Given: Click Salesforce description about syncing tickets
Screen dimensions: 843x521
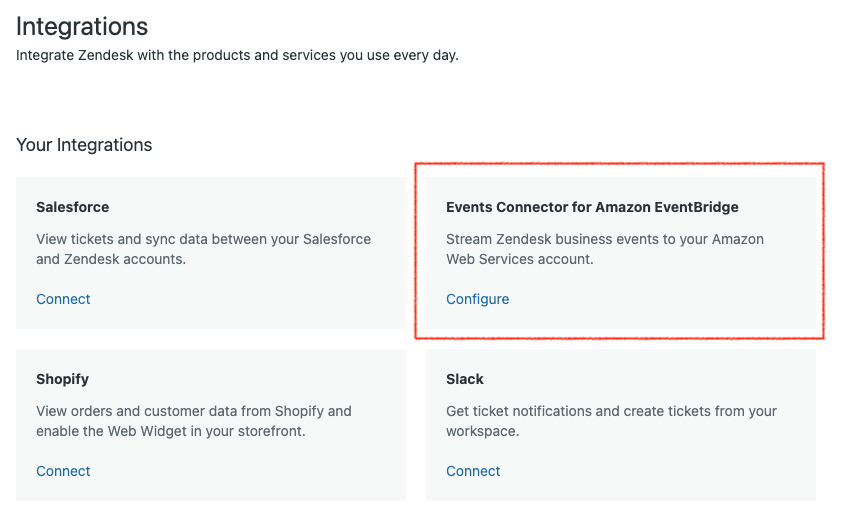Looking at the screenshot, I should point(203,249).
